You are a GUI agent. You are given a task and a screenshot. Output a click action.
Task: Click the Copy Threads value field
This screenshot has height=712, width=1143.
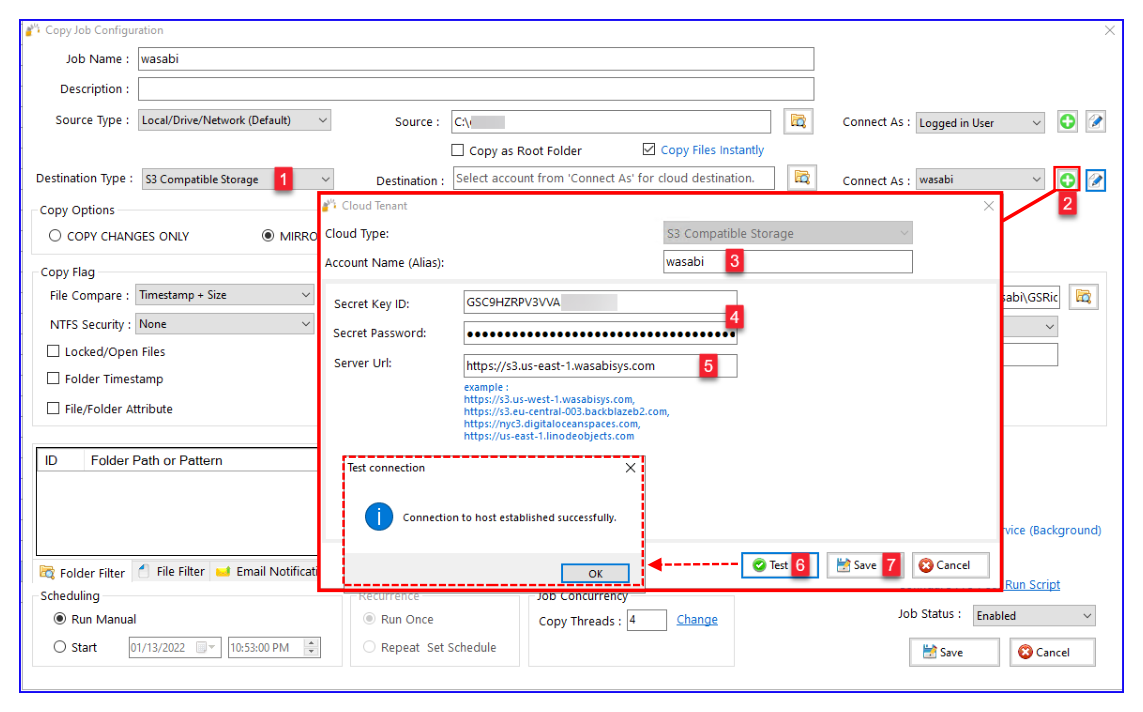(x=647, y=620)
